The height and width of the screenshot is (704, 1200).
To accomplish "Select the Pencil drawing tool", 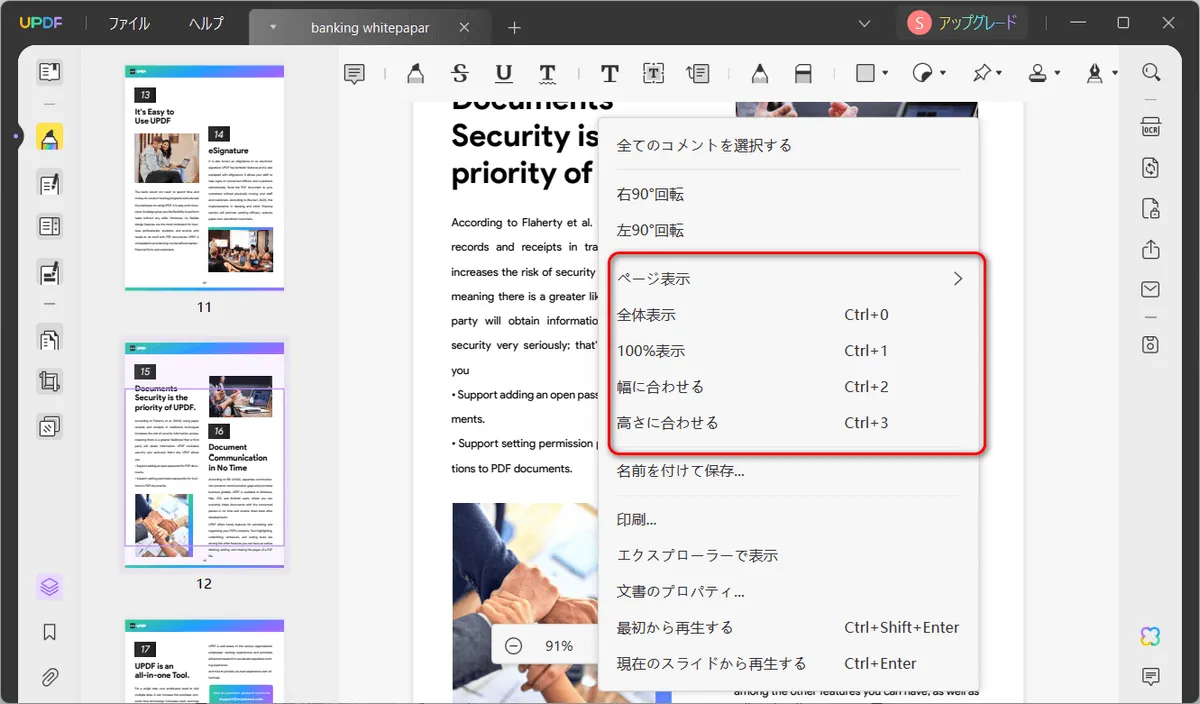I will click(759, 73).
